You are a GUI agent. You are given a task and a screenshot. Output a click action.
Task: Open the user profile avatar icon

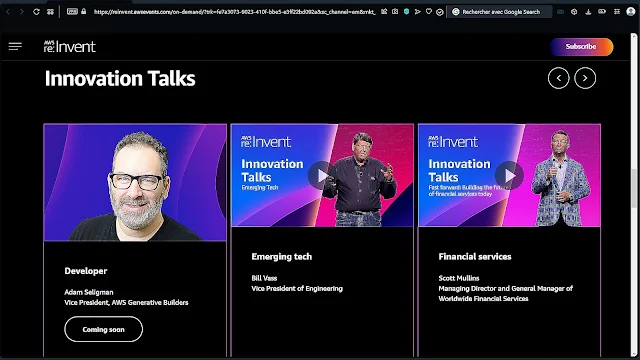[x=631, y=11]
